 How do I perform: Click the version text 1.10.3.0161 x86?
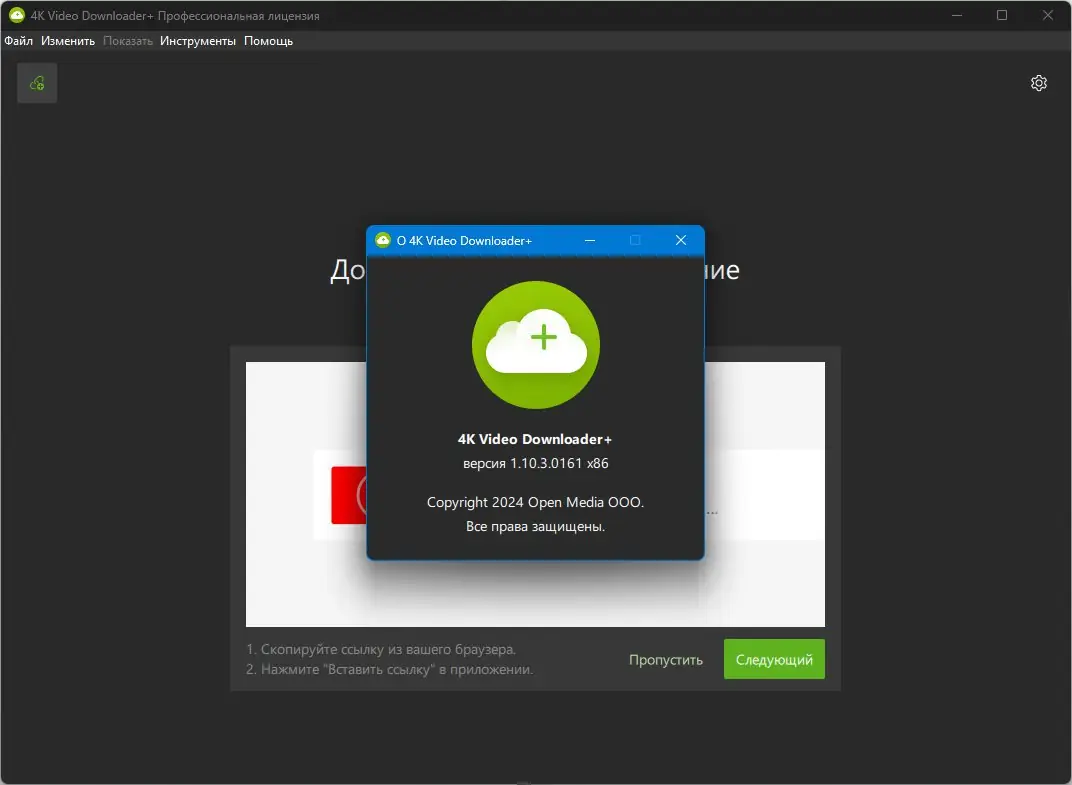535,463
